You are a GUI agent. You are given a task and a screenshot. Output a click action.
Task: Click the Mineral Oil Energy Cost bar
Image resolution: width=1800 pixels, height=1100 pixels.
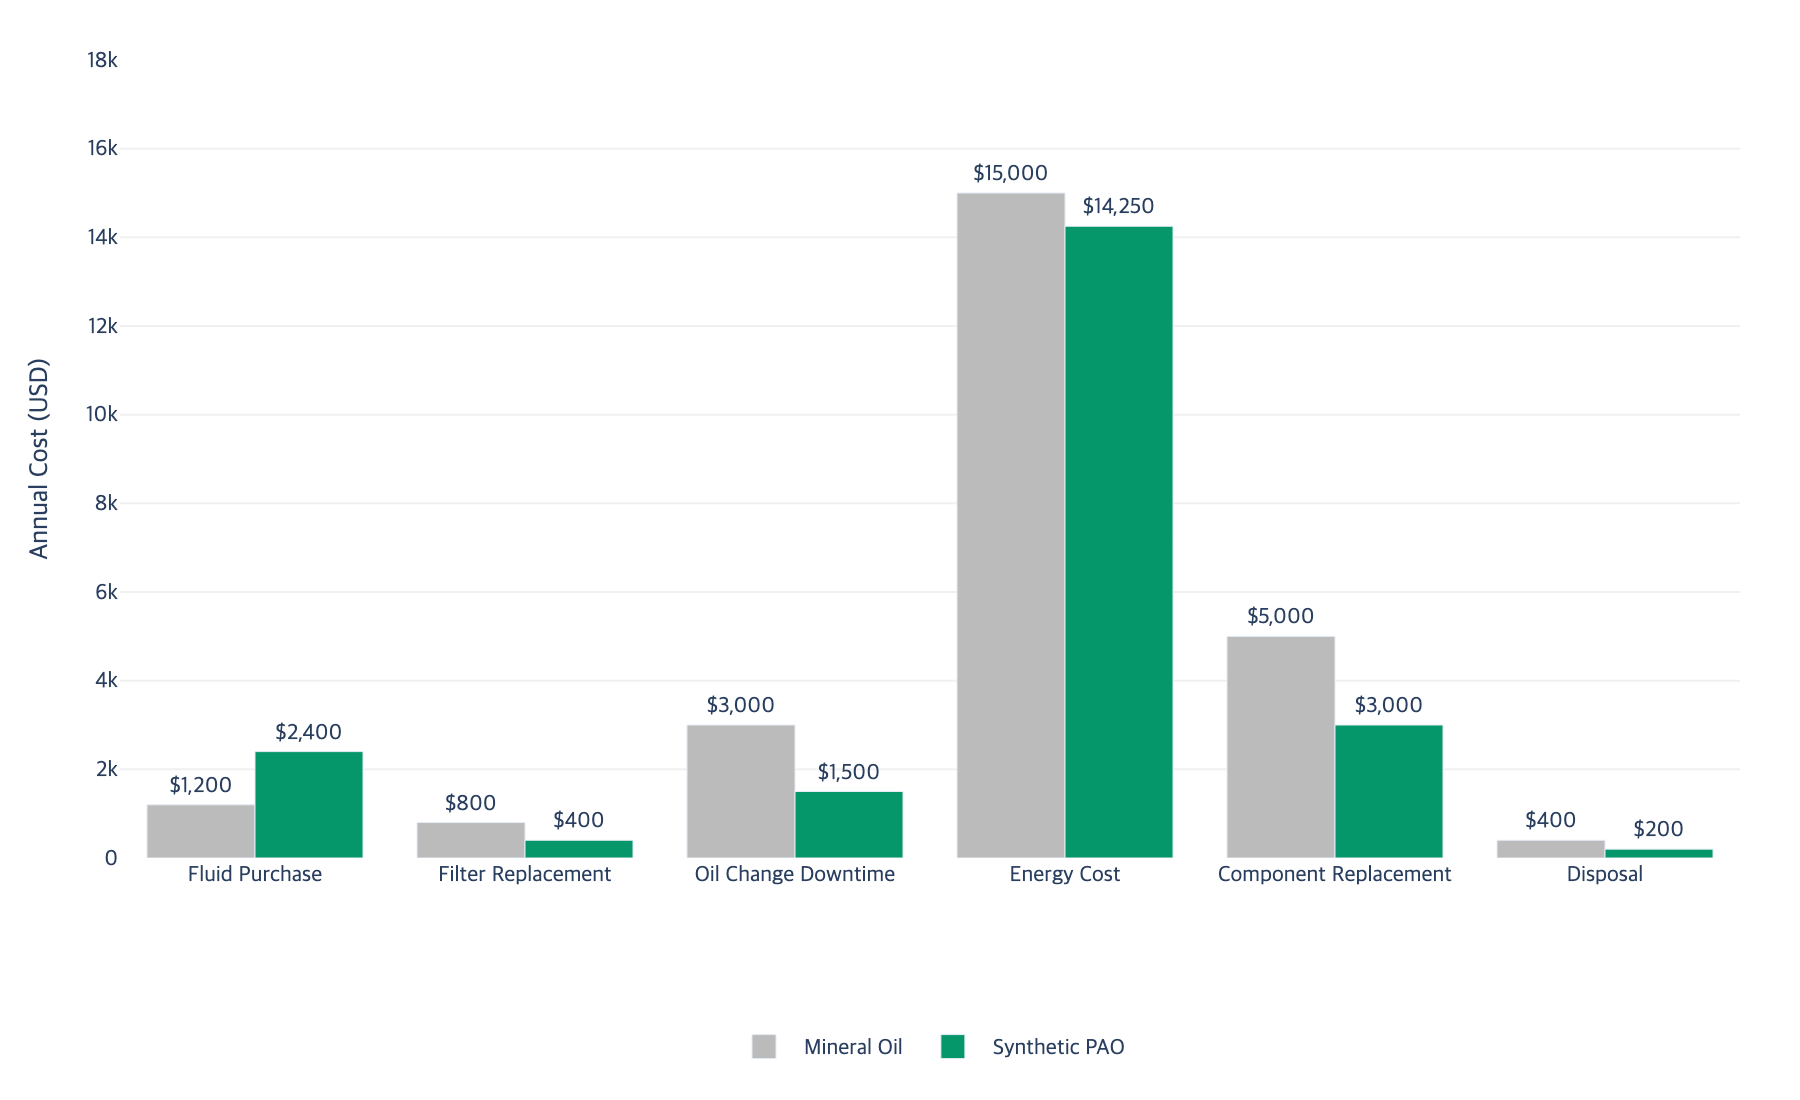coord(1011,525)
